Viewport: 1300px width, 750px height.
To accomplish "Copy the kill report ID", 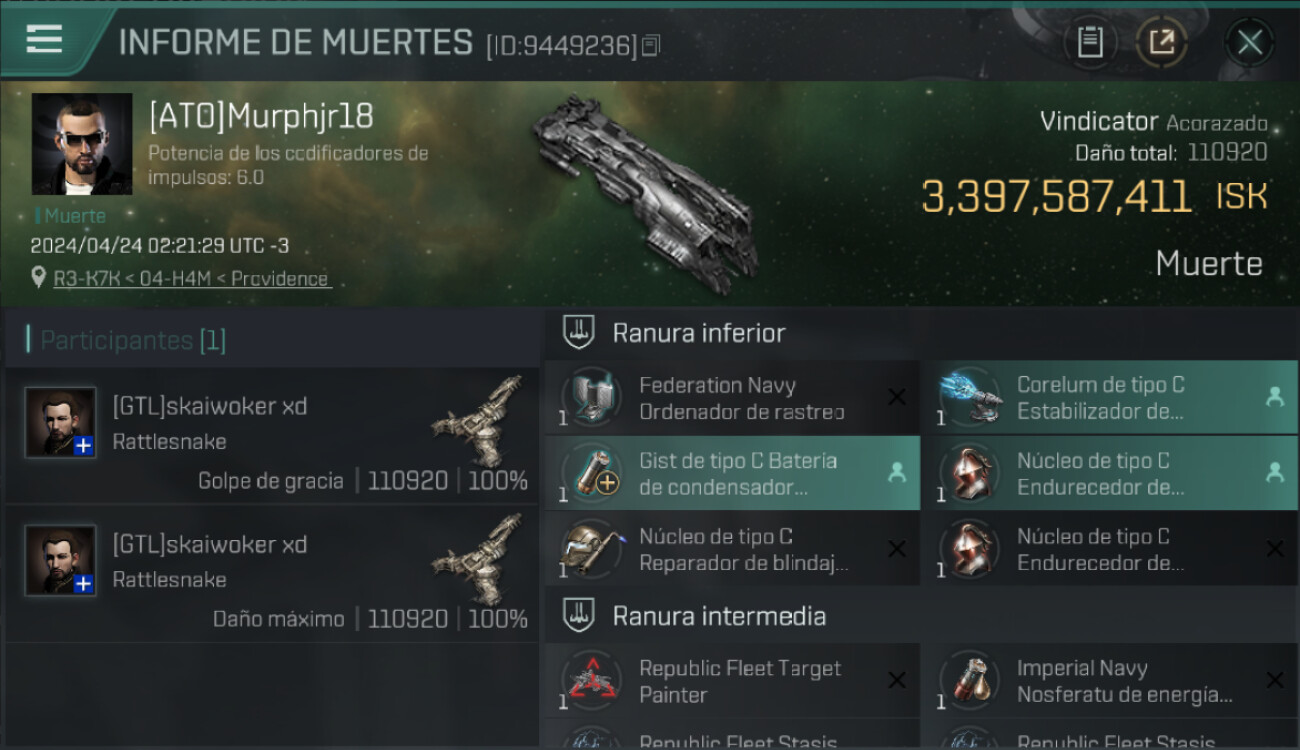I will tap(651, 45).
